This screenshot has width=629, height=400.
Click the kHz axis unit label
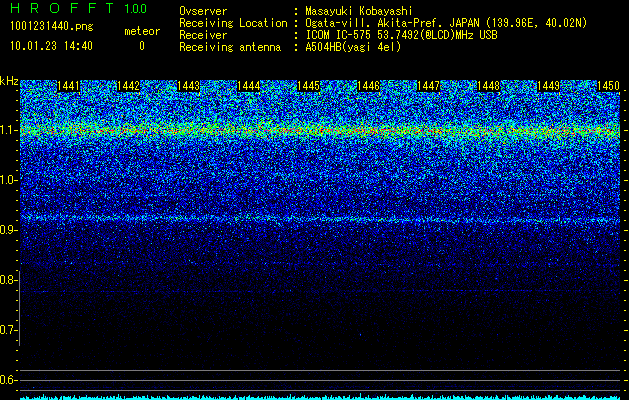9,81
